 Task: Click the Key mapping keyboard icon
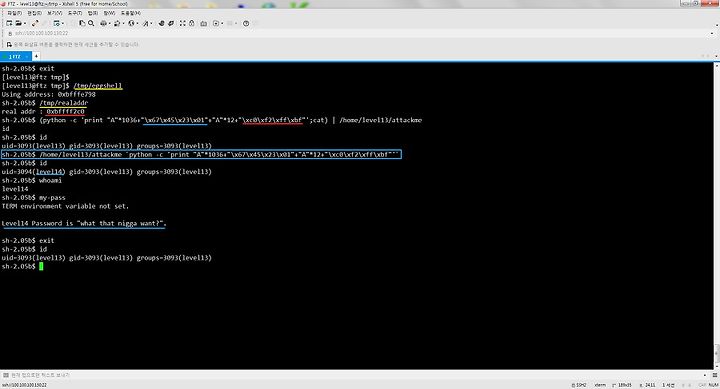(203, 23)
